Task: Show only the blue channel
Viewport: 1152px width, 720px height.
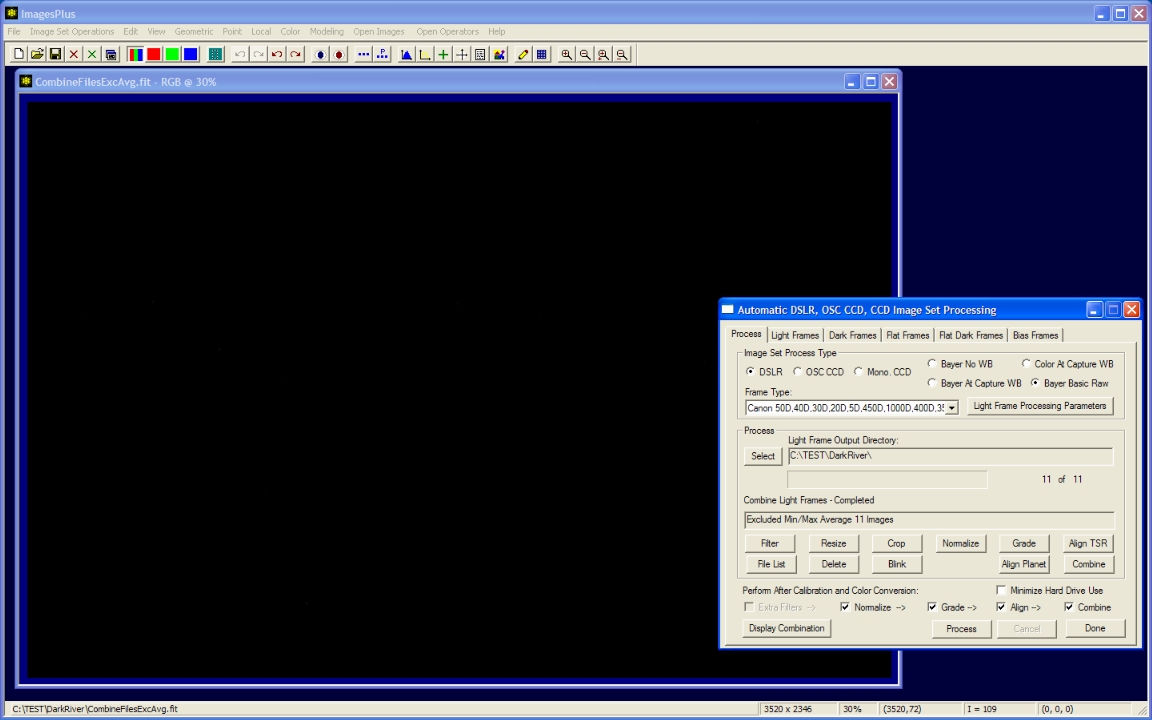Action: (190, 54)
